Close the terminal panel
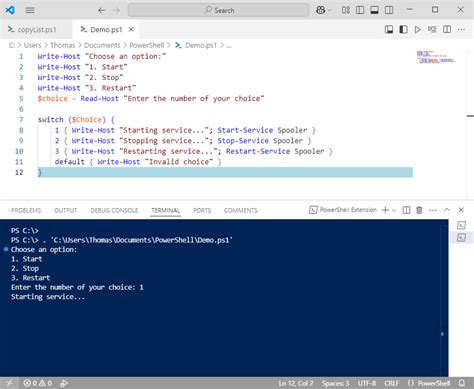Image resolution: width=474 pixels, height=389 pixels. coord(461,210)
